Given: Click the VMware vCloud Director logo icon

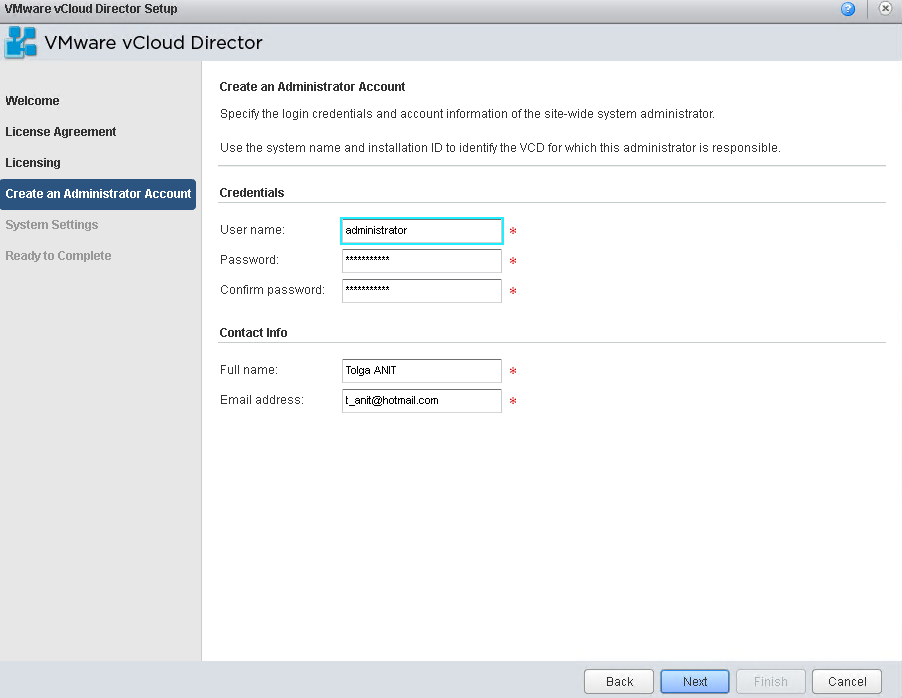Looking at the screenshot, I should [21, 42].
